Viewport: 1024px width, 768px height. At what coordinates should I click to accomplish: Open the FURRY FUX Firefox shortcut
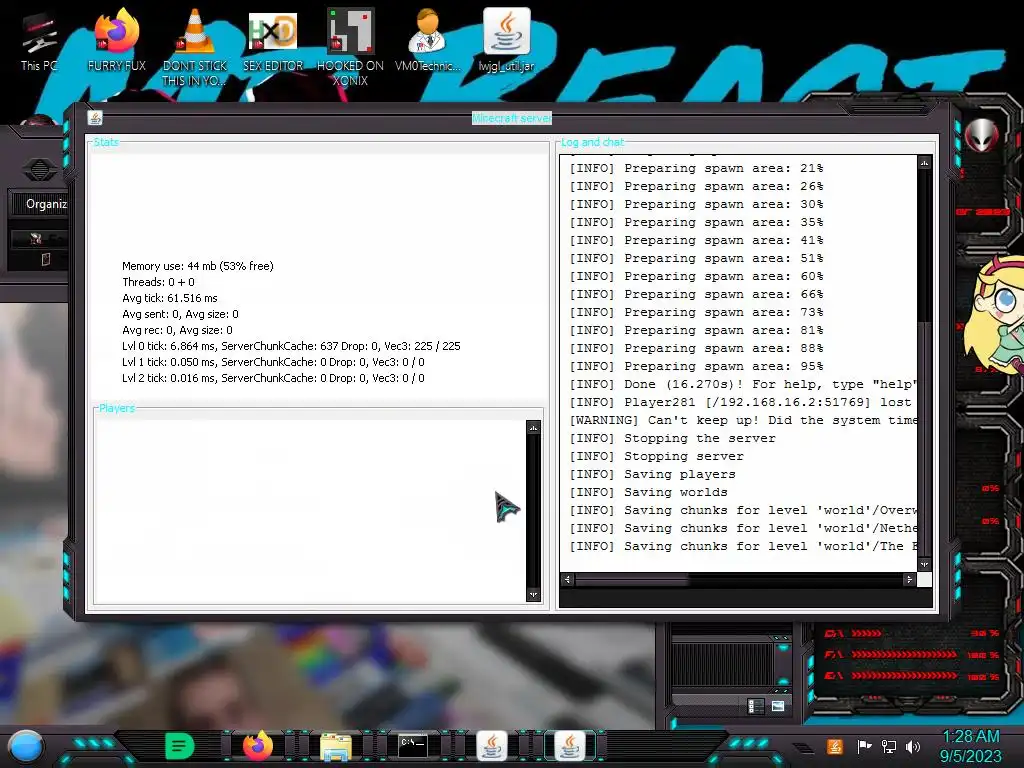(x=116, y=40)
